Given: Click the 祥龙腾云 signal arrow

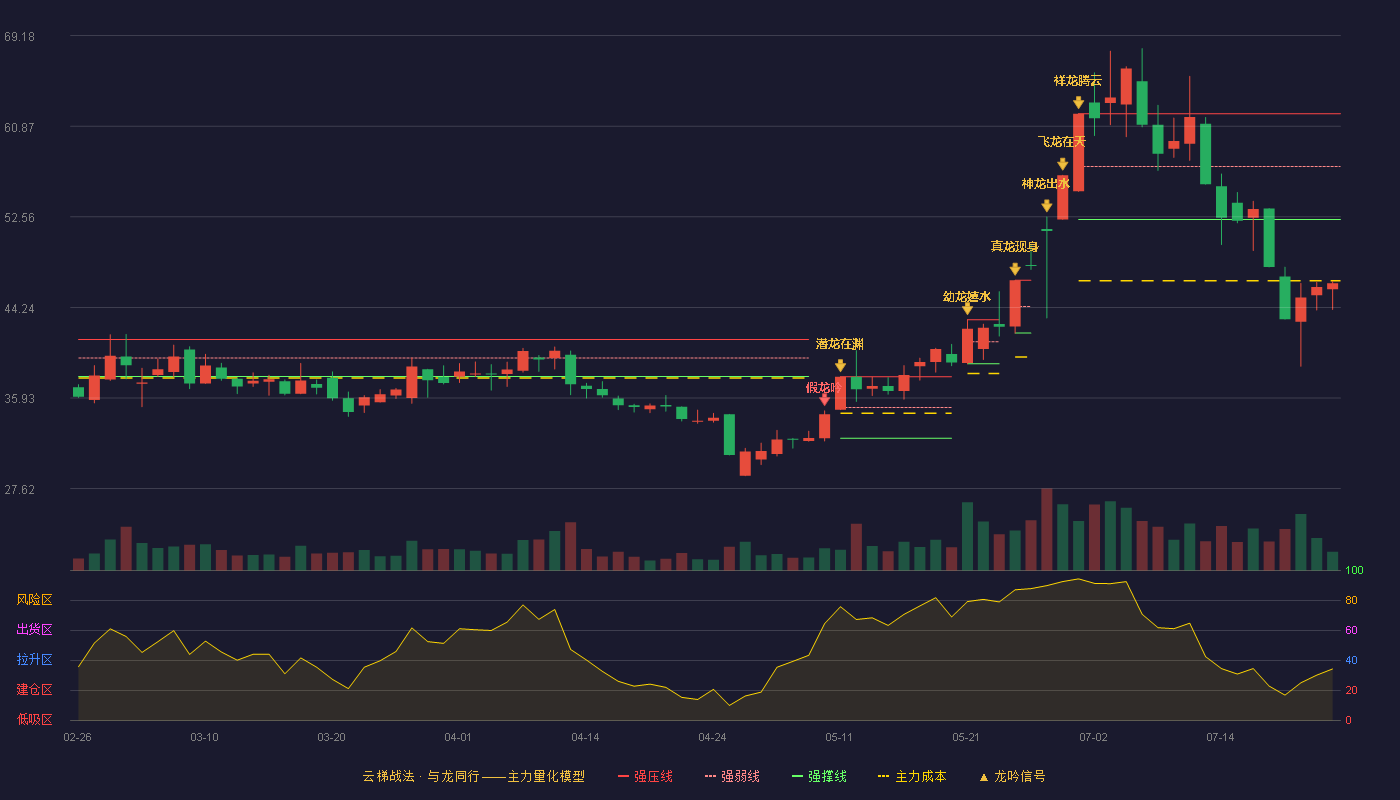Looking at the screenshot, I should pyautogui.click(x=1078, y=102).
